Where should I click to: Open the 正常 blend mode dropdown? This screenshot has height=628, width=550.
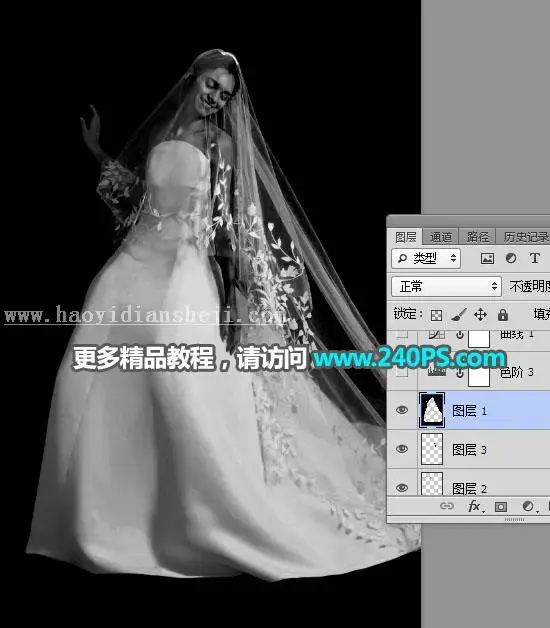pyautogui.click(x=446, y=286)
